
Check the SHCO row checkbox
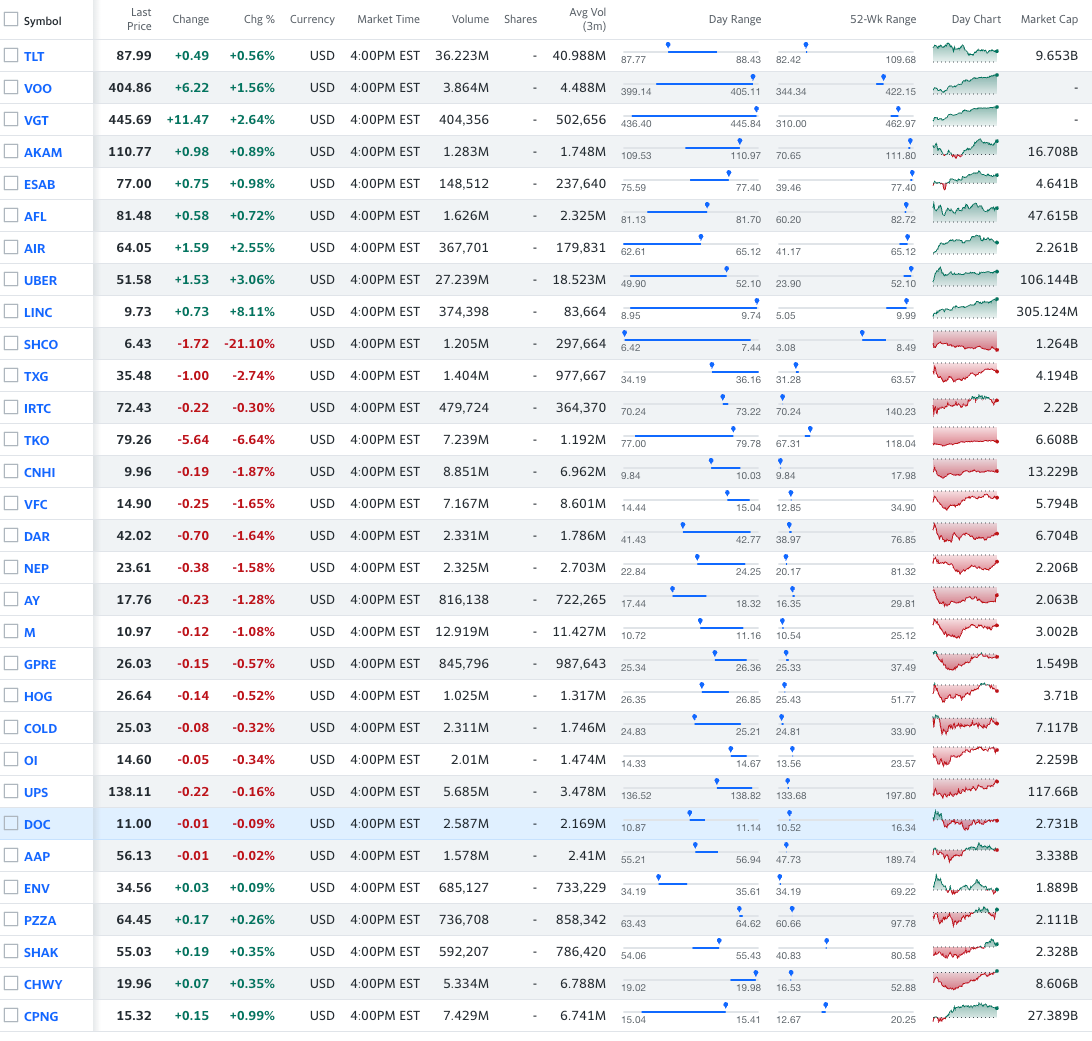coord(10,343)
